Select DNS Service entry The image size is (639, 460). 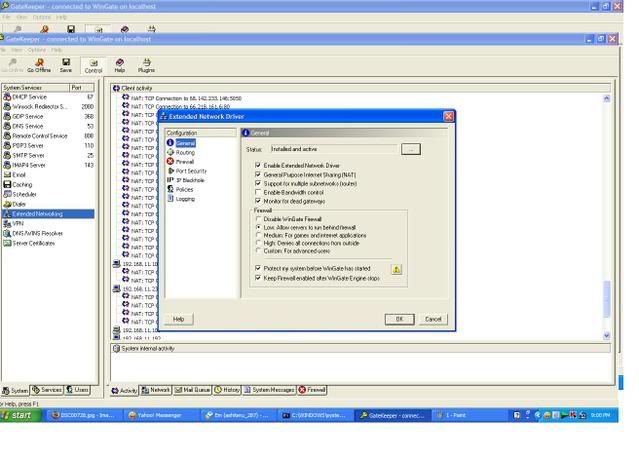pyautogui.click(x=48, y=126)
